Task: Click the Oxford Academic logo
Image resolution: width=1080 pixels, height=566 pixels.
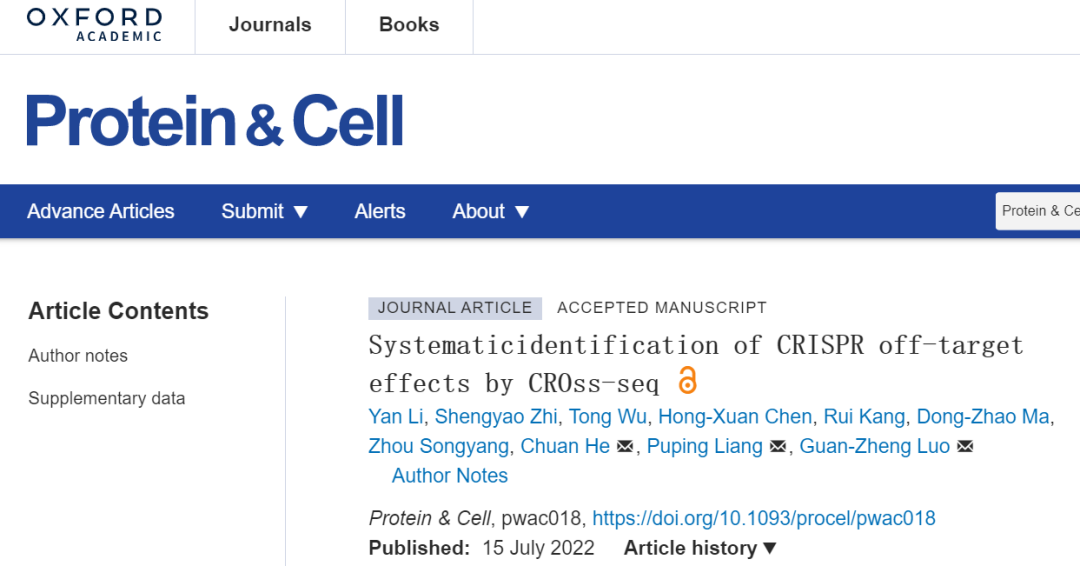Action: click(94, 25)
